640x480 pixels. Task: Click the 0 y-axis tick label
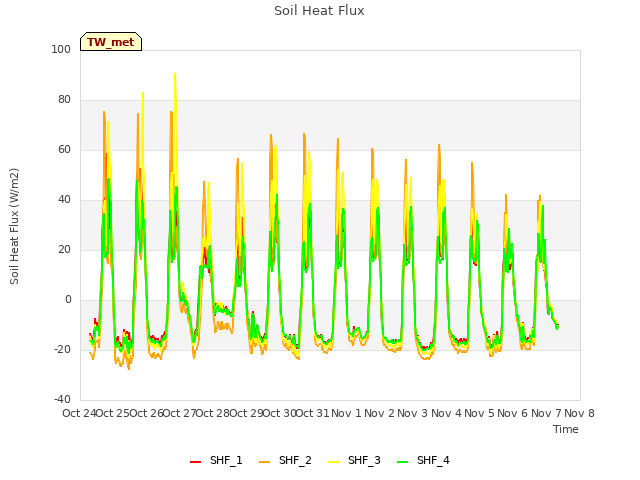click(x=68, y=300)
